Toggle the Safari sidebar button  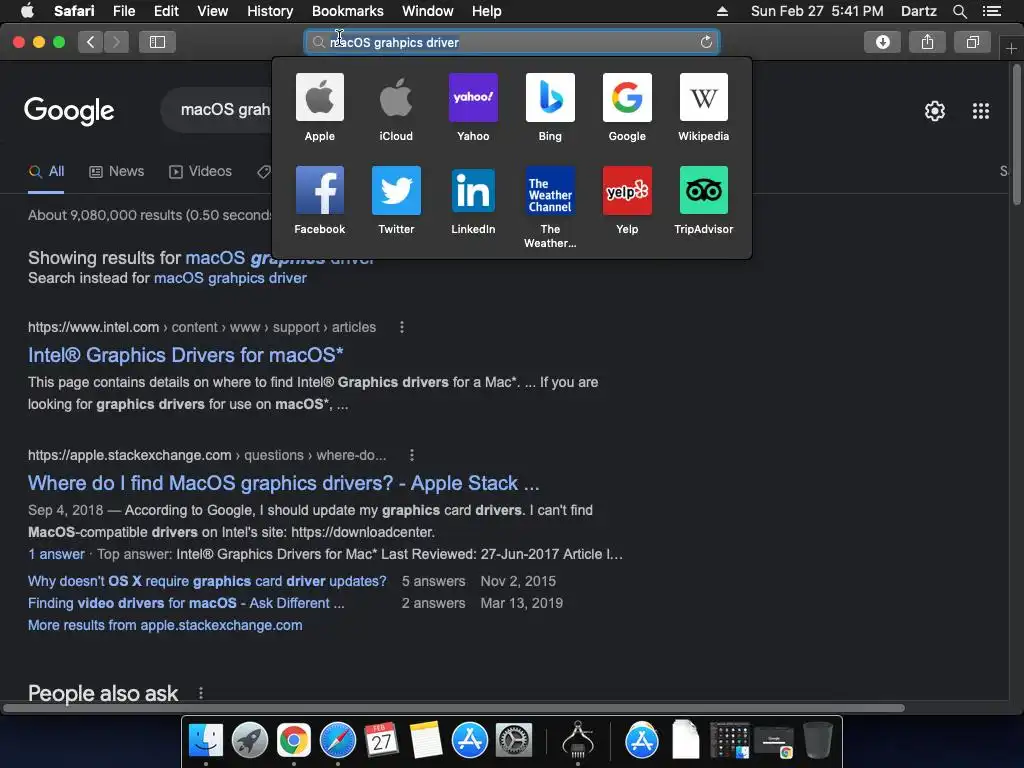(157, 42)
